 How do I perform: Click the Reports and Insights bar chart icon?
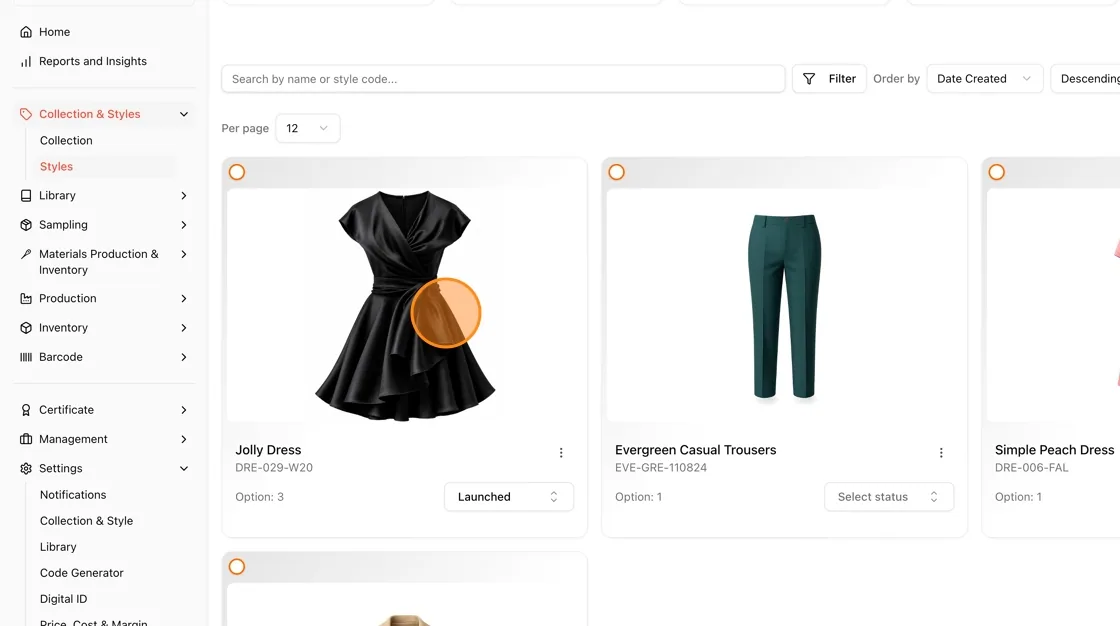point(26,61)
